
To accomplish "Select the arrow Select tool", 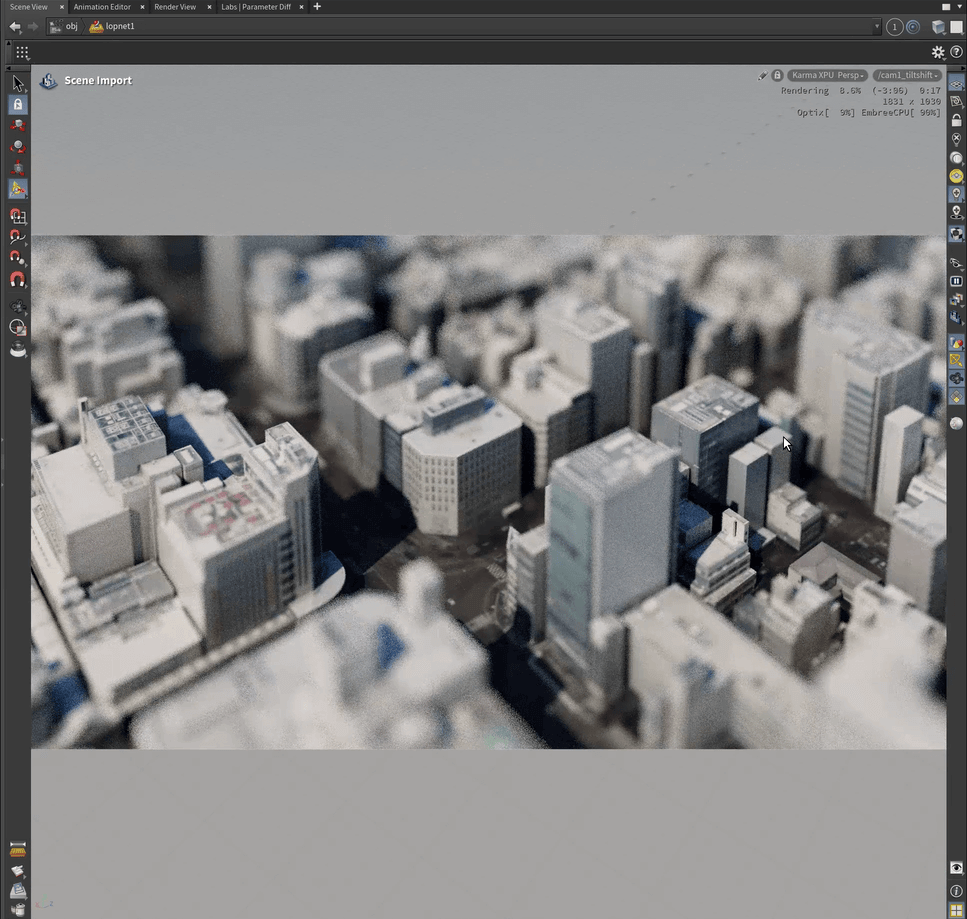I will (18, 83).
